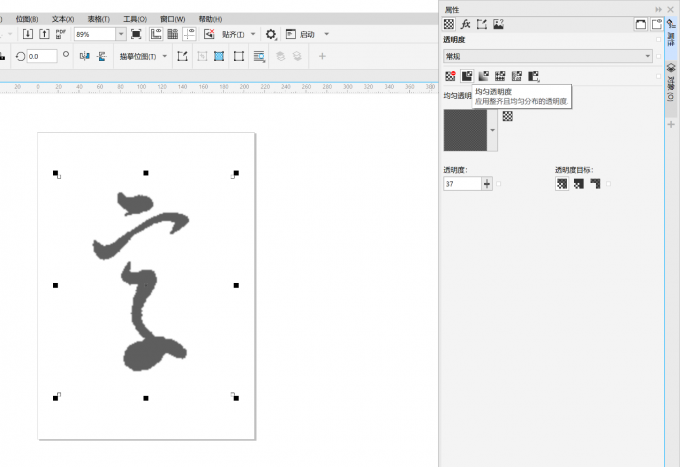Open the transparency swatch picker arrow
This screenshot has height=467, width=680.
point(492,131)
